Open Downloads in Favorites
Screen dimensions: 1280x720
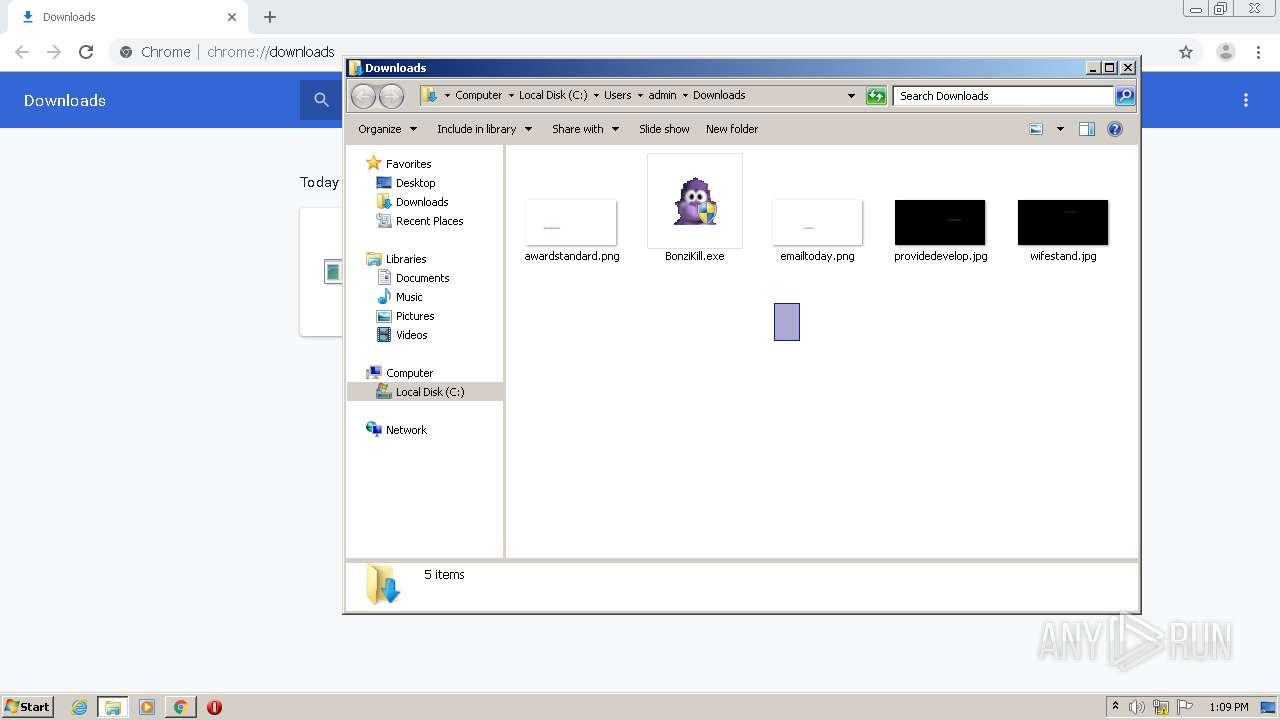click(x=412, y=202)
